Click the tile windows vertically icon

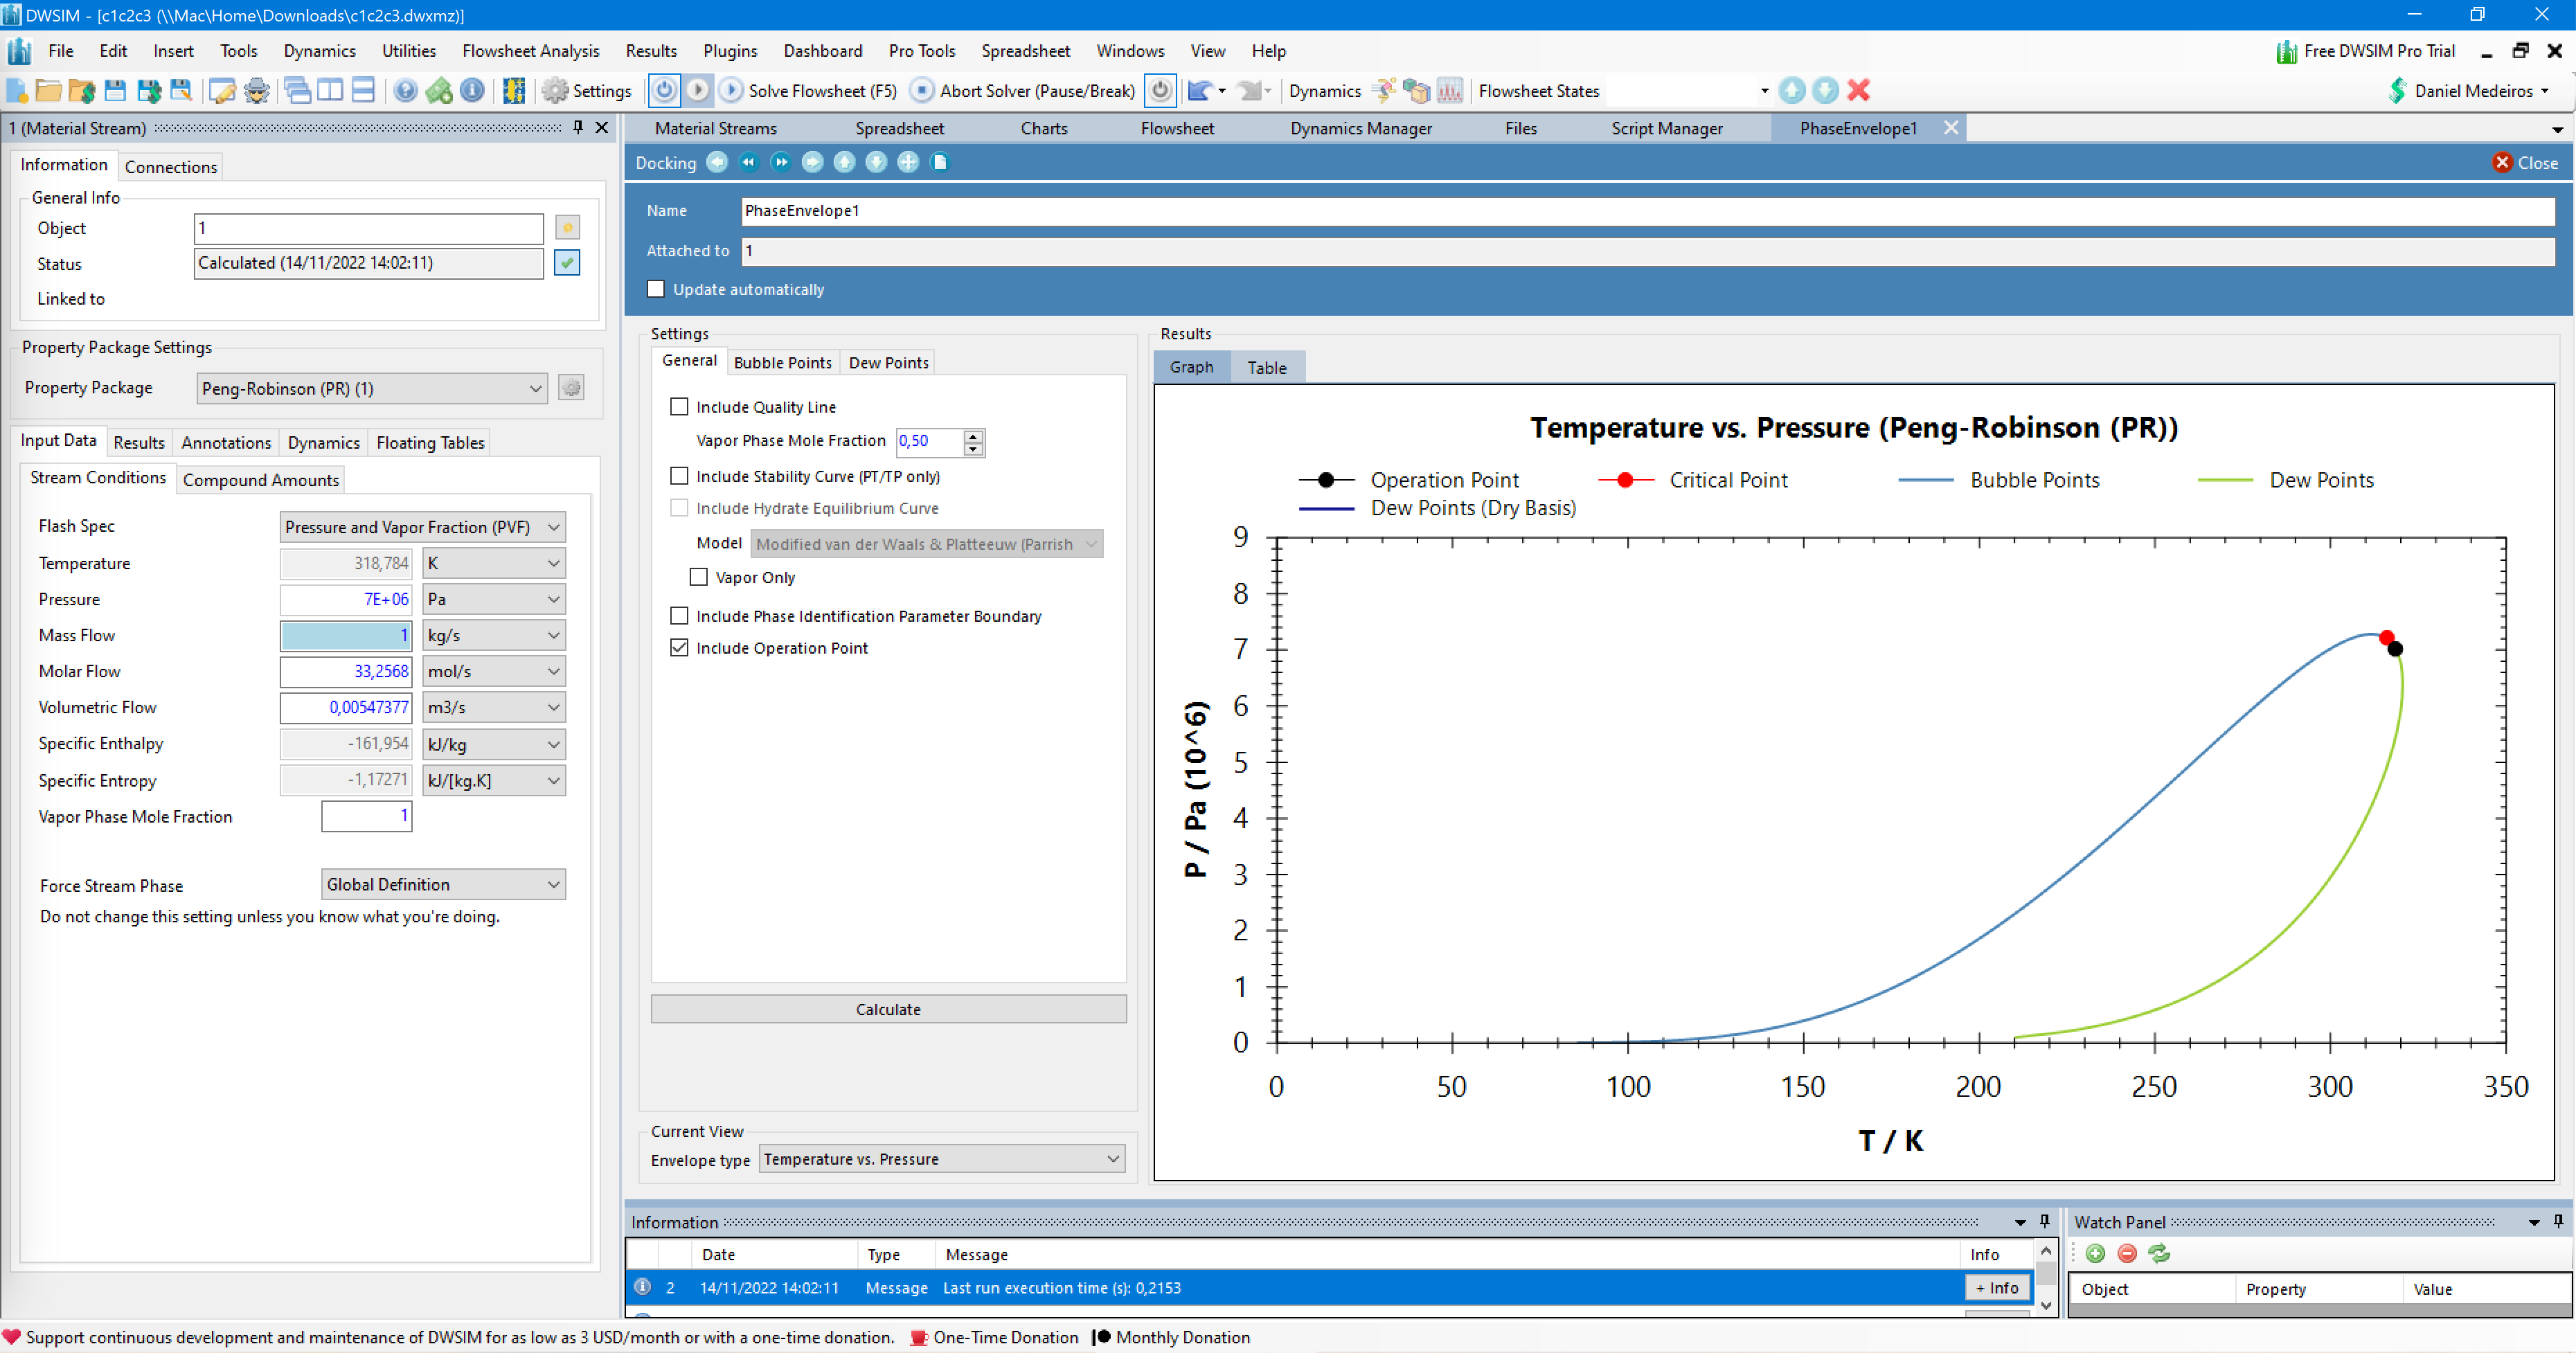[x=331, y=90]
